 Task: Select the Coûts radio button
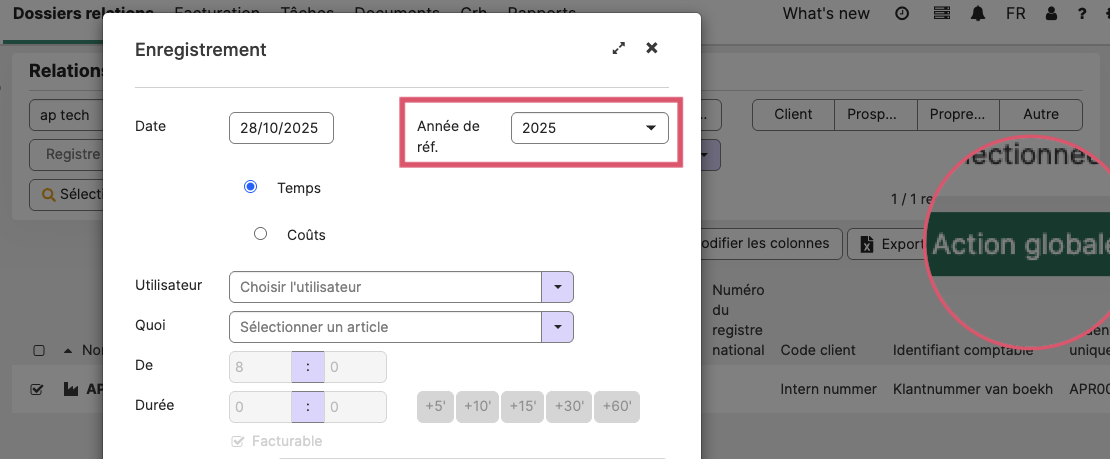261,233
